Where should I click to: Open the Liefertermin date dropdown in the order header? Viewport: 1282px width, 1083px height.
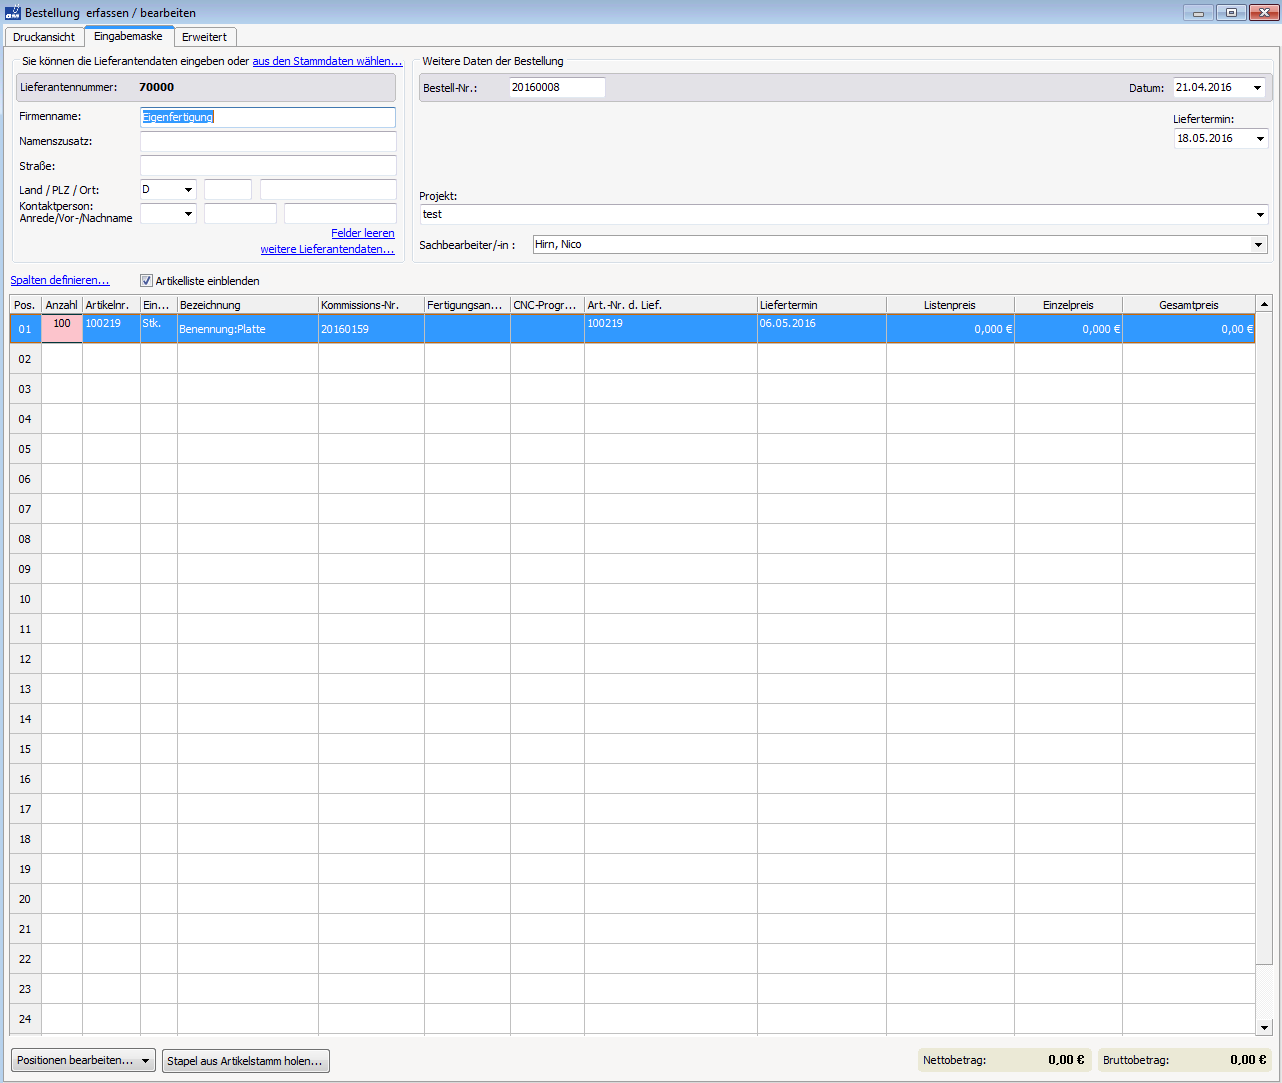[1260, 139]
